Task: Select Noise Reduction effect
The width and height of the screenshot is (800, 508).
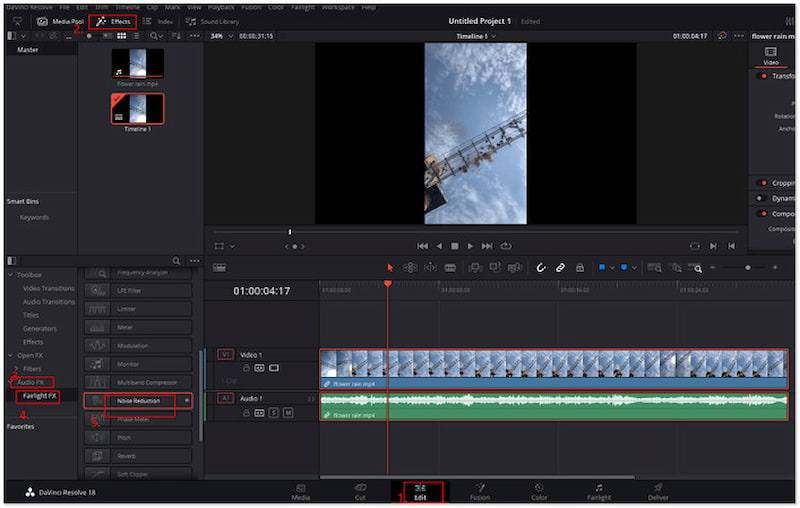Action: tap(139, 401)
